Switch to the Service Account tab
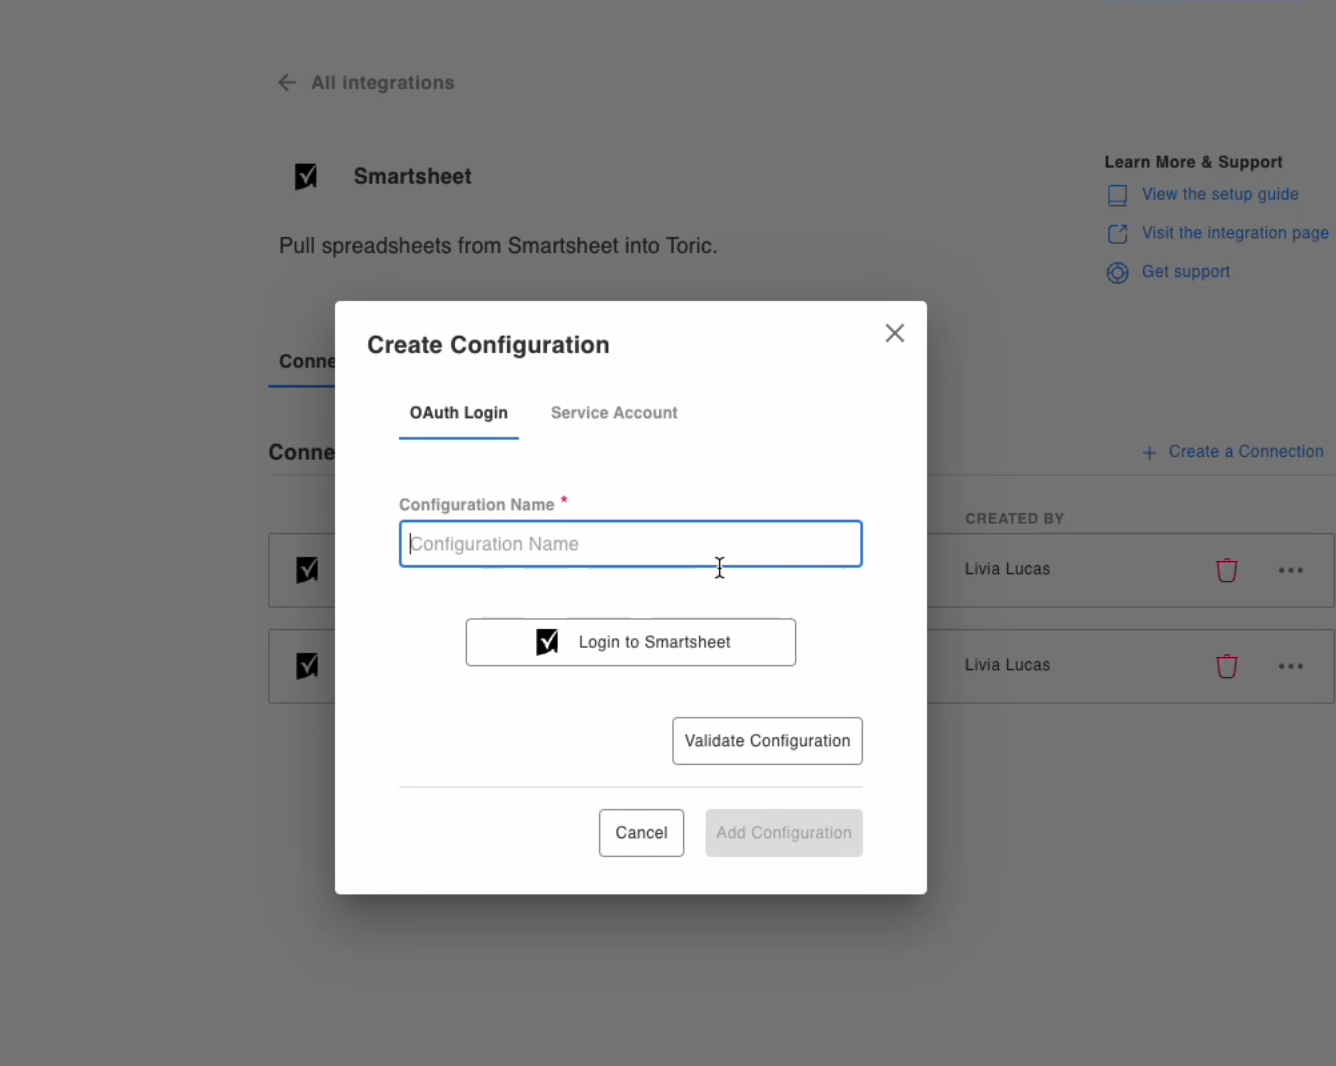This screenshot has width=1336, height=1066. coord(614,413)
